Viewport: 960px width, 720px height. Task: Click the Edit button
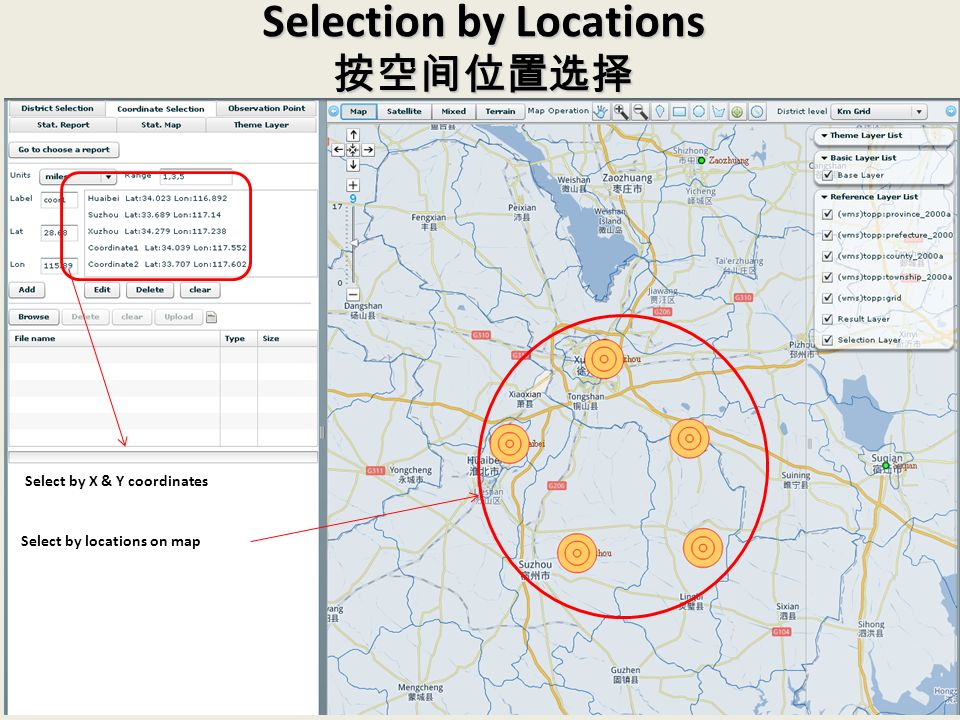click(x=102, y=290)
